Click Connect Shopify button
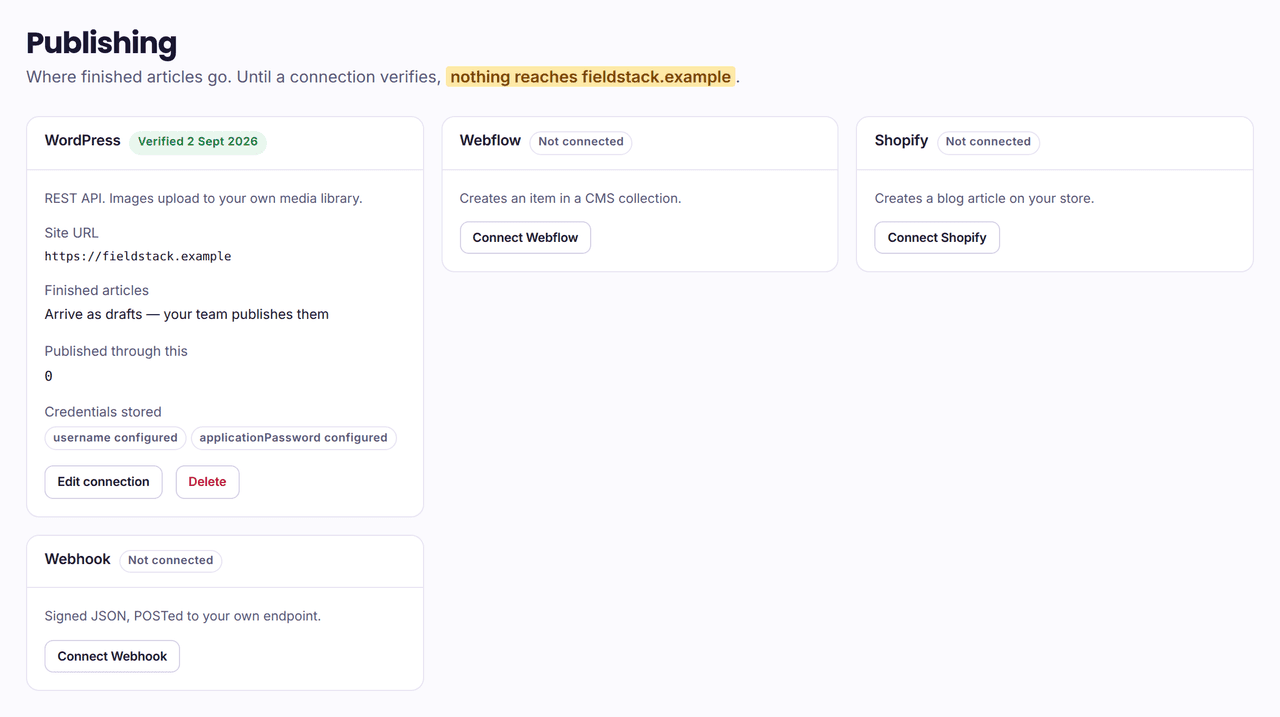The width and height of the screenshot is (1280, 717). pyautogui.click(x=937, y=238)
